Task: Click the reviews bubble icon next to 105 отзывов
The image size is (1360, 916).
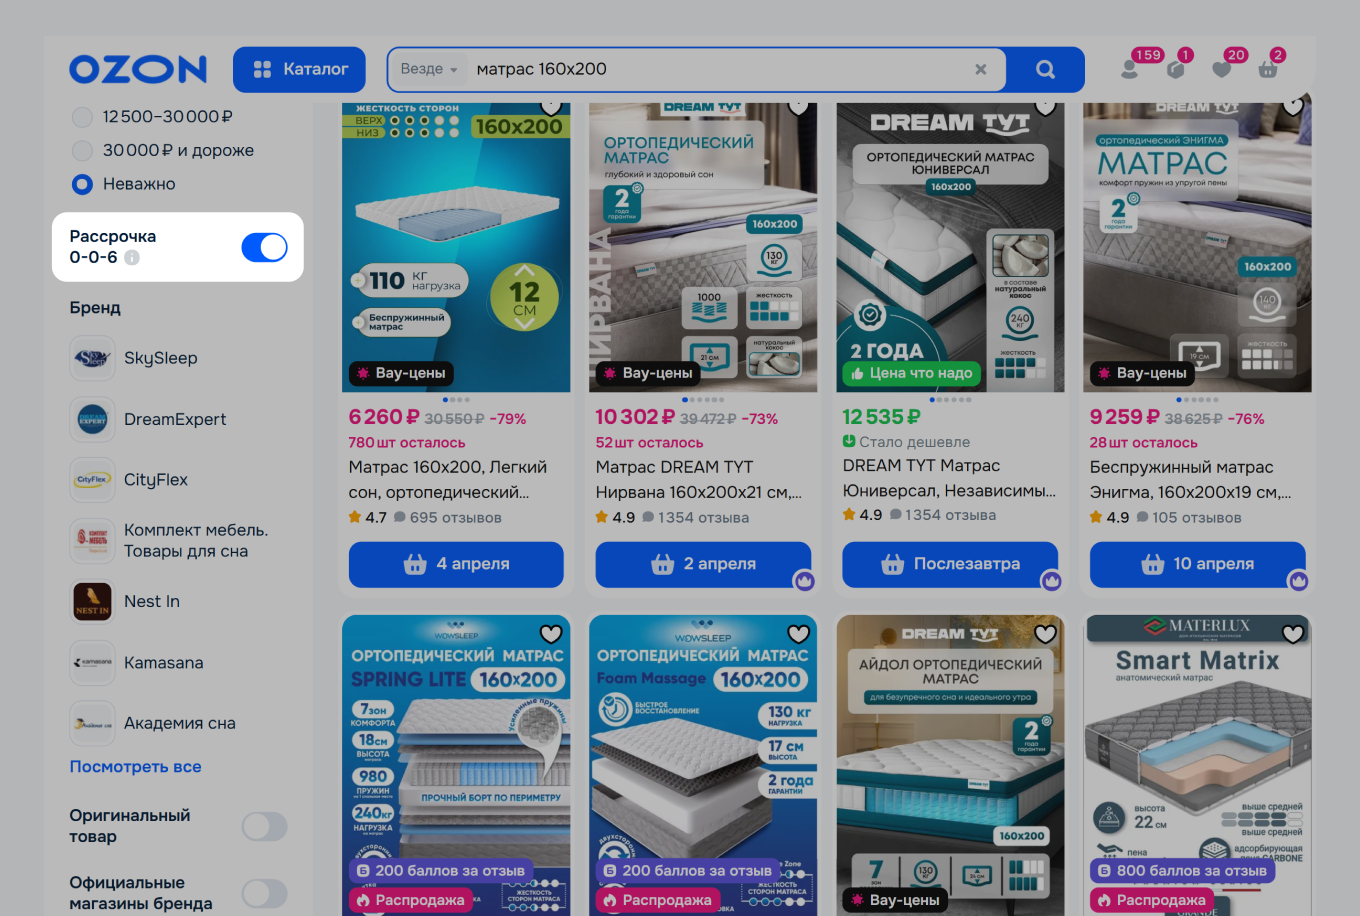Action: click(1142, 517)
